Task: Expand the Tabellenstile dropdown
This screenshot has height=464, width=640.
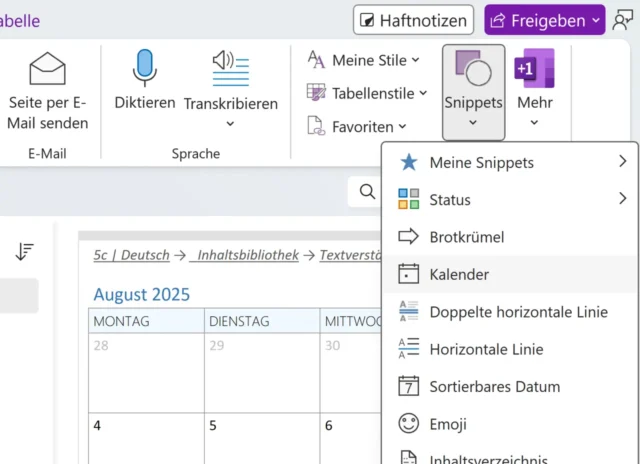Action: tap(366, 93)
